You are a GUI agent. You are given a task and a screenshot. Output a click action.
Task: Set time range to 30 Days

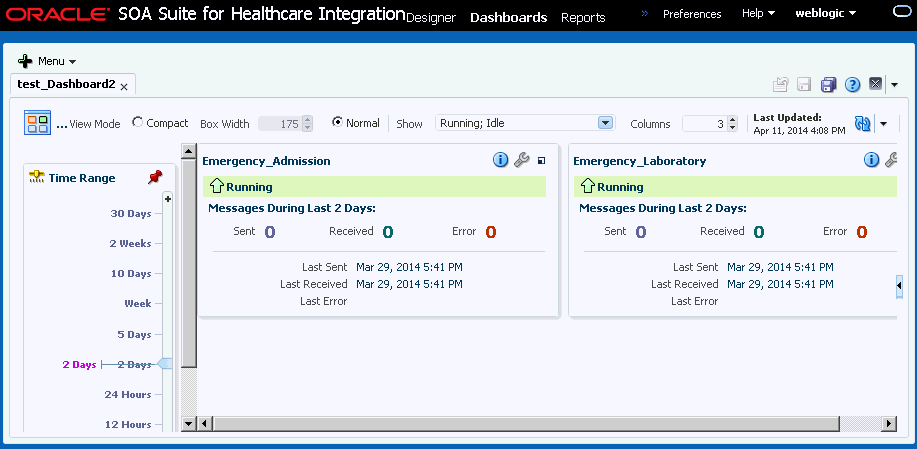pyautogui.click(x=131, y=213)
